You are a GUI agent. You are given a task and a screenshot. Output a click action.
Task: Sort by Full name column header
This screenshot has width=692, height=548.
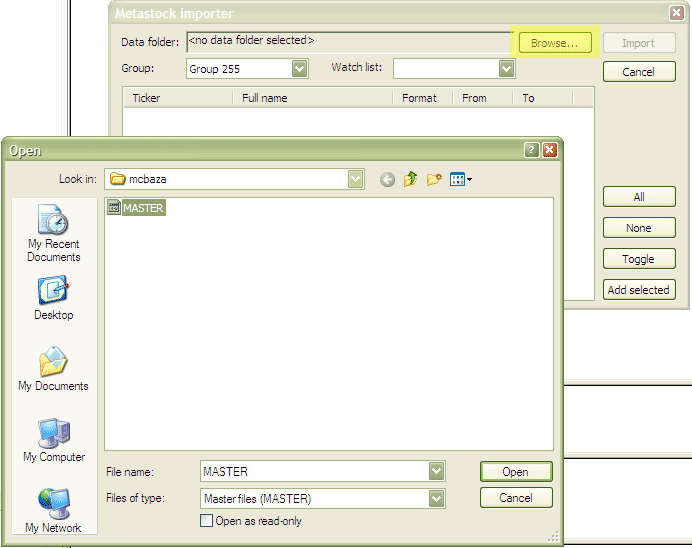click(x=312, y=98)
